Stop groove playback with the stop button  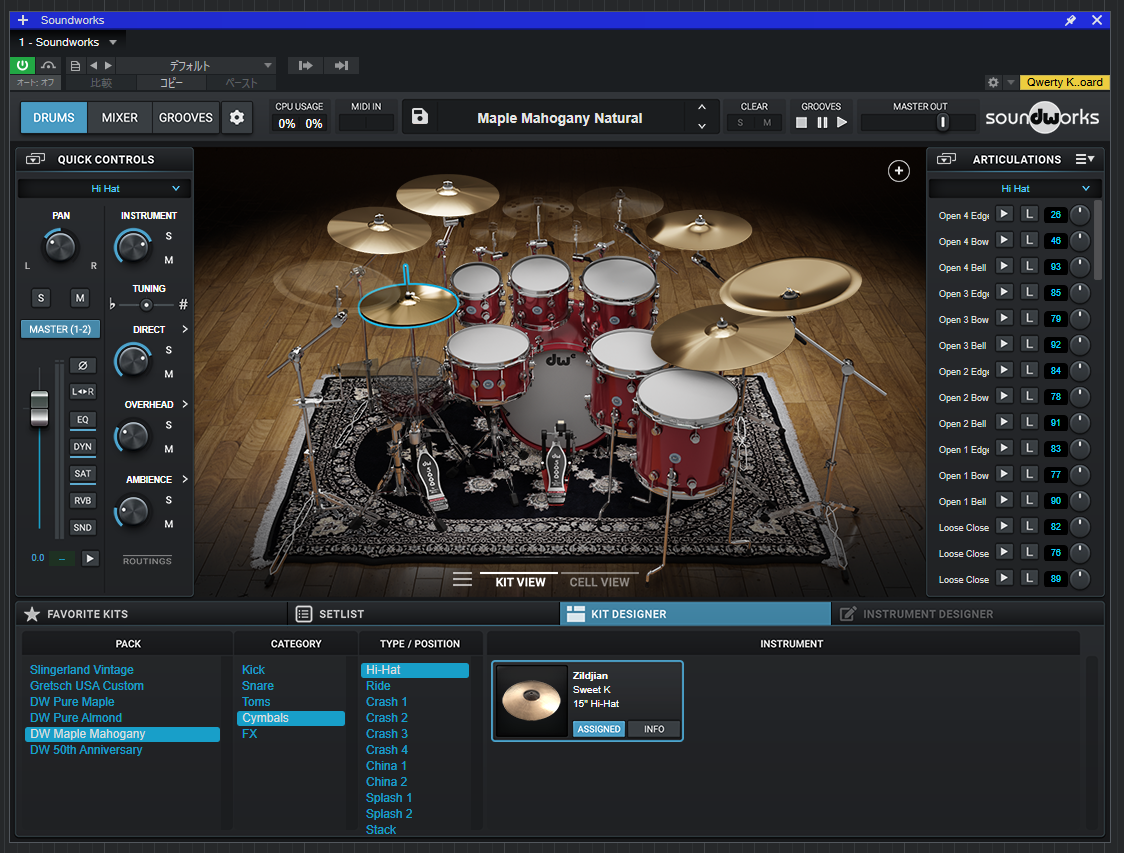(801, 123)
